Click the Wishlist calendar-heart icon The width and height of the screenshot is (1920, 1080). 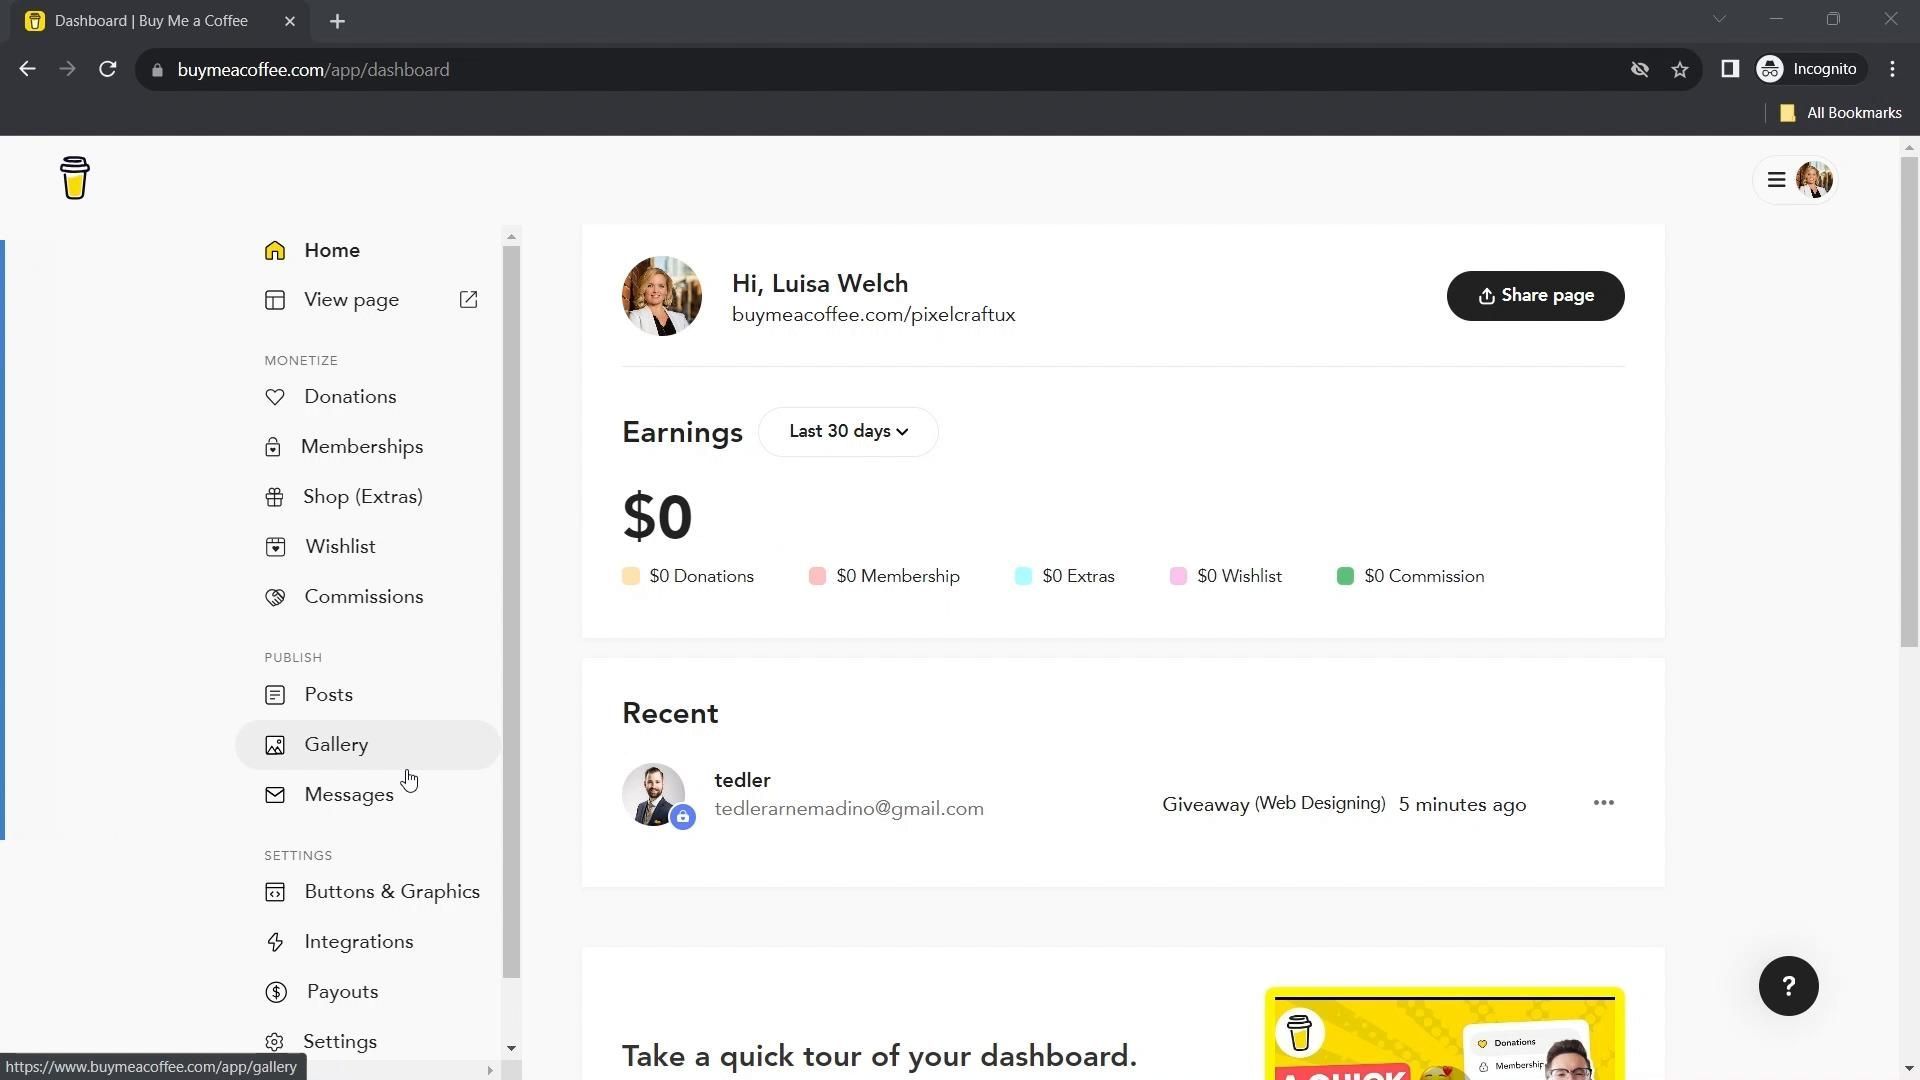(x=275, y=547)
